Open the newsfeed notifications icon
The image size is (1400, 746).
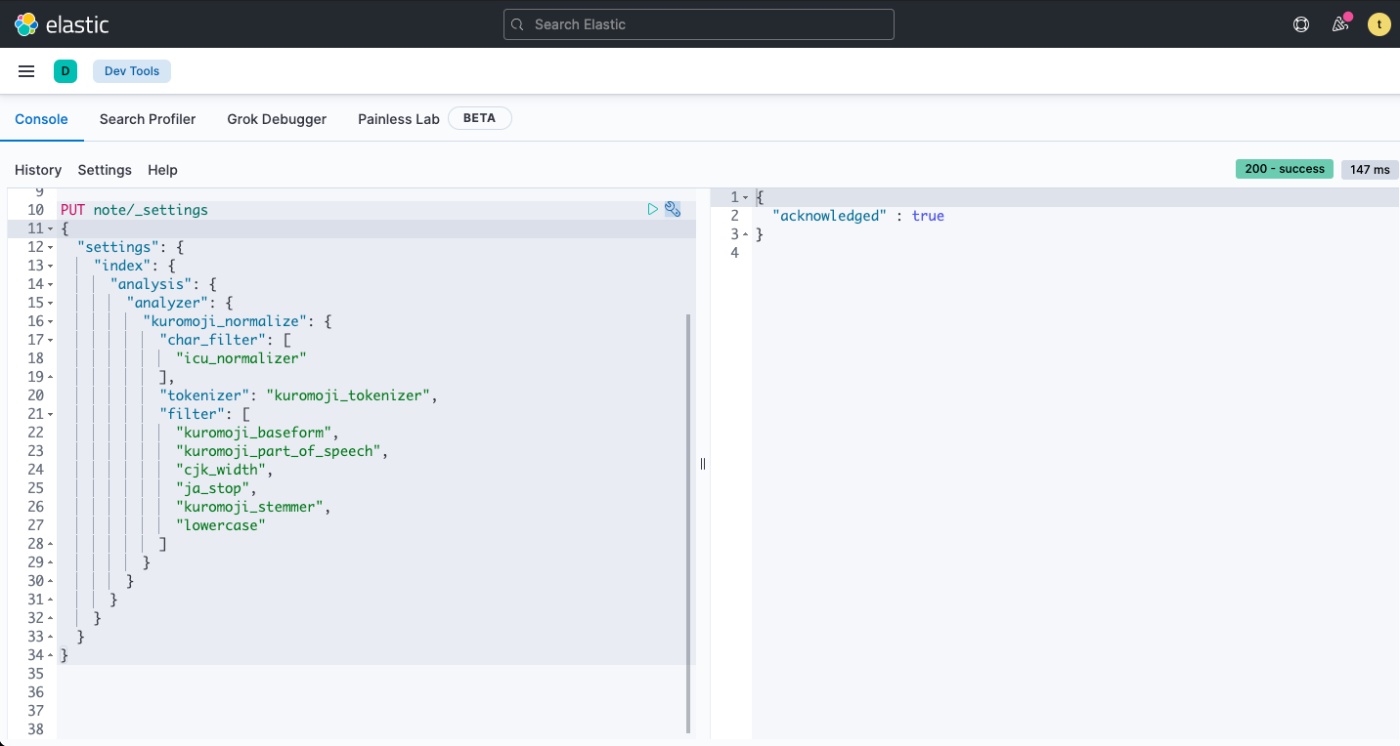(1340, 24)
